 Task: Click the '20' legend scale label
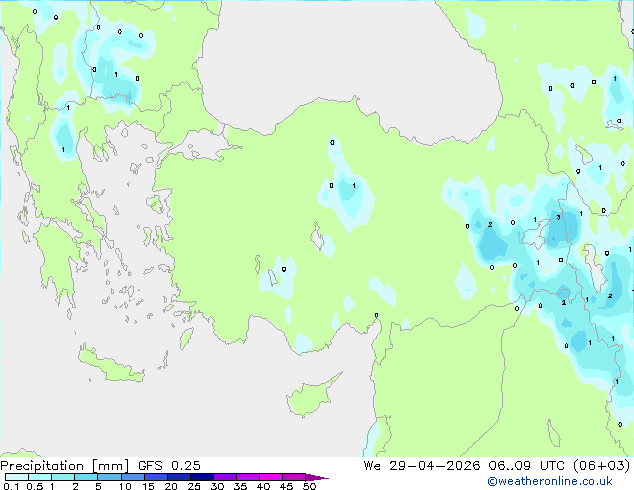point(171,486)
